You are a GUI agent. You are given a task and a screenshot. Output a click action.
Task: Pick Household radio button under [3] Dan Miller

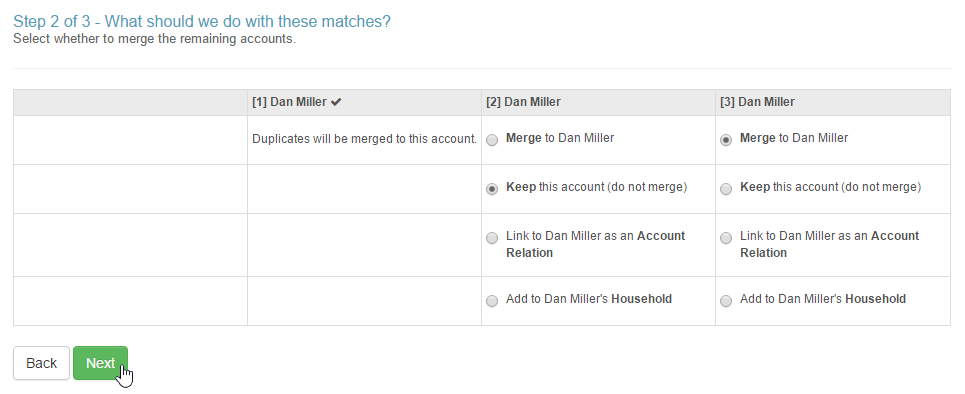726,301
